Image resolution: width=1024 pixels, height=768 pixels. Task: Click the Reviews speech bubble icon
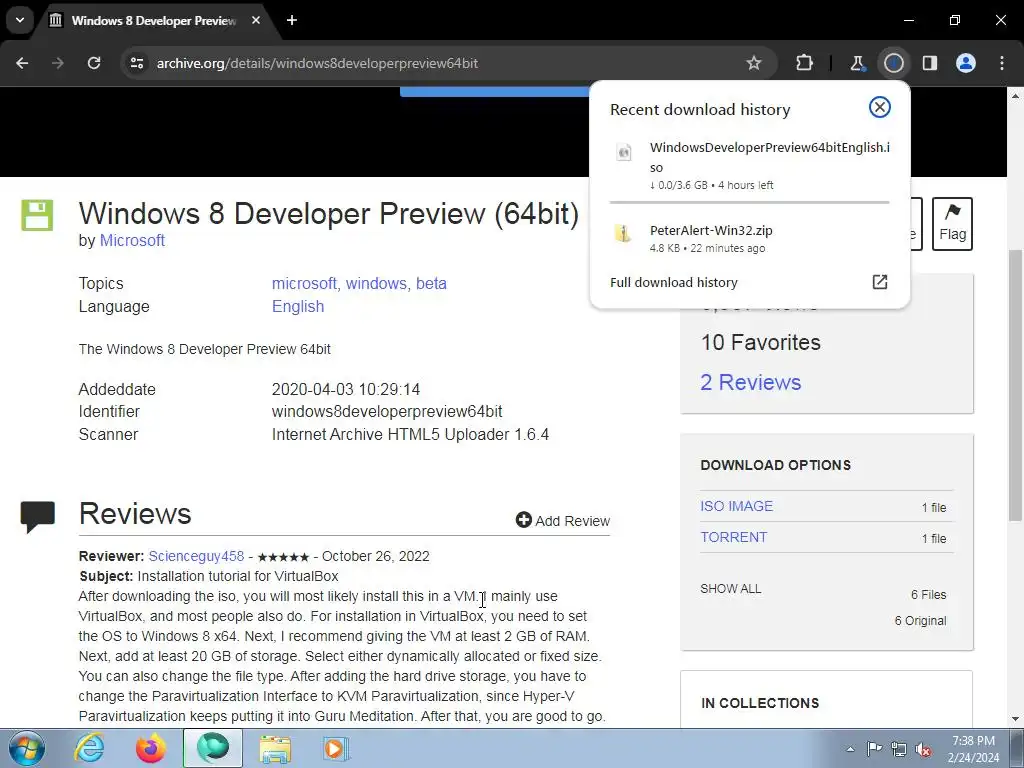[x=37, y=517]
